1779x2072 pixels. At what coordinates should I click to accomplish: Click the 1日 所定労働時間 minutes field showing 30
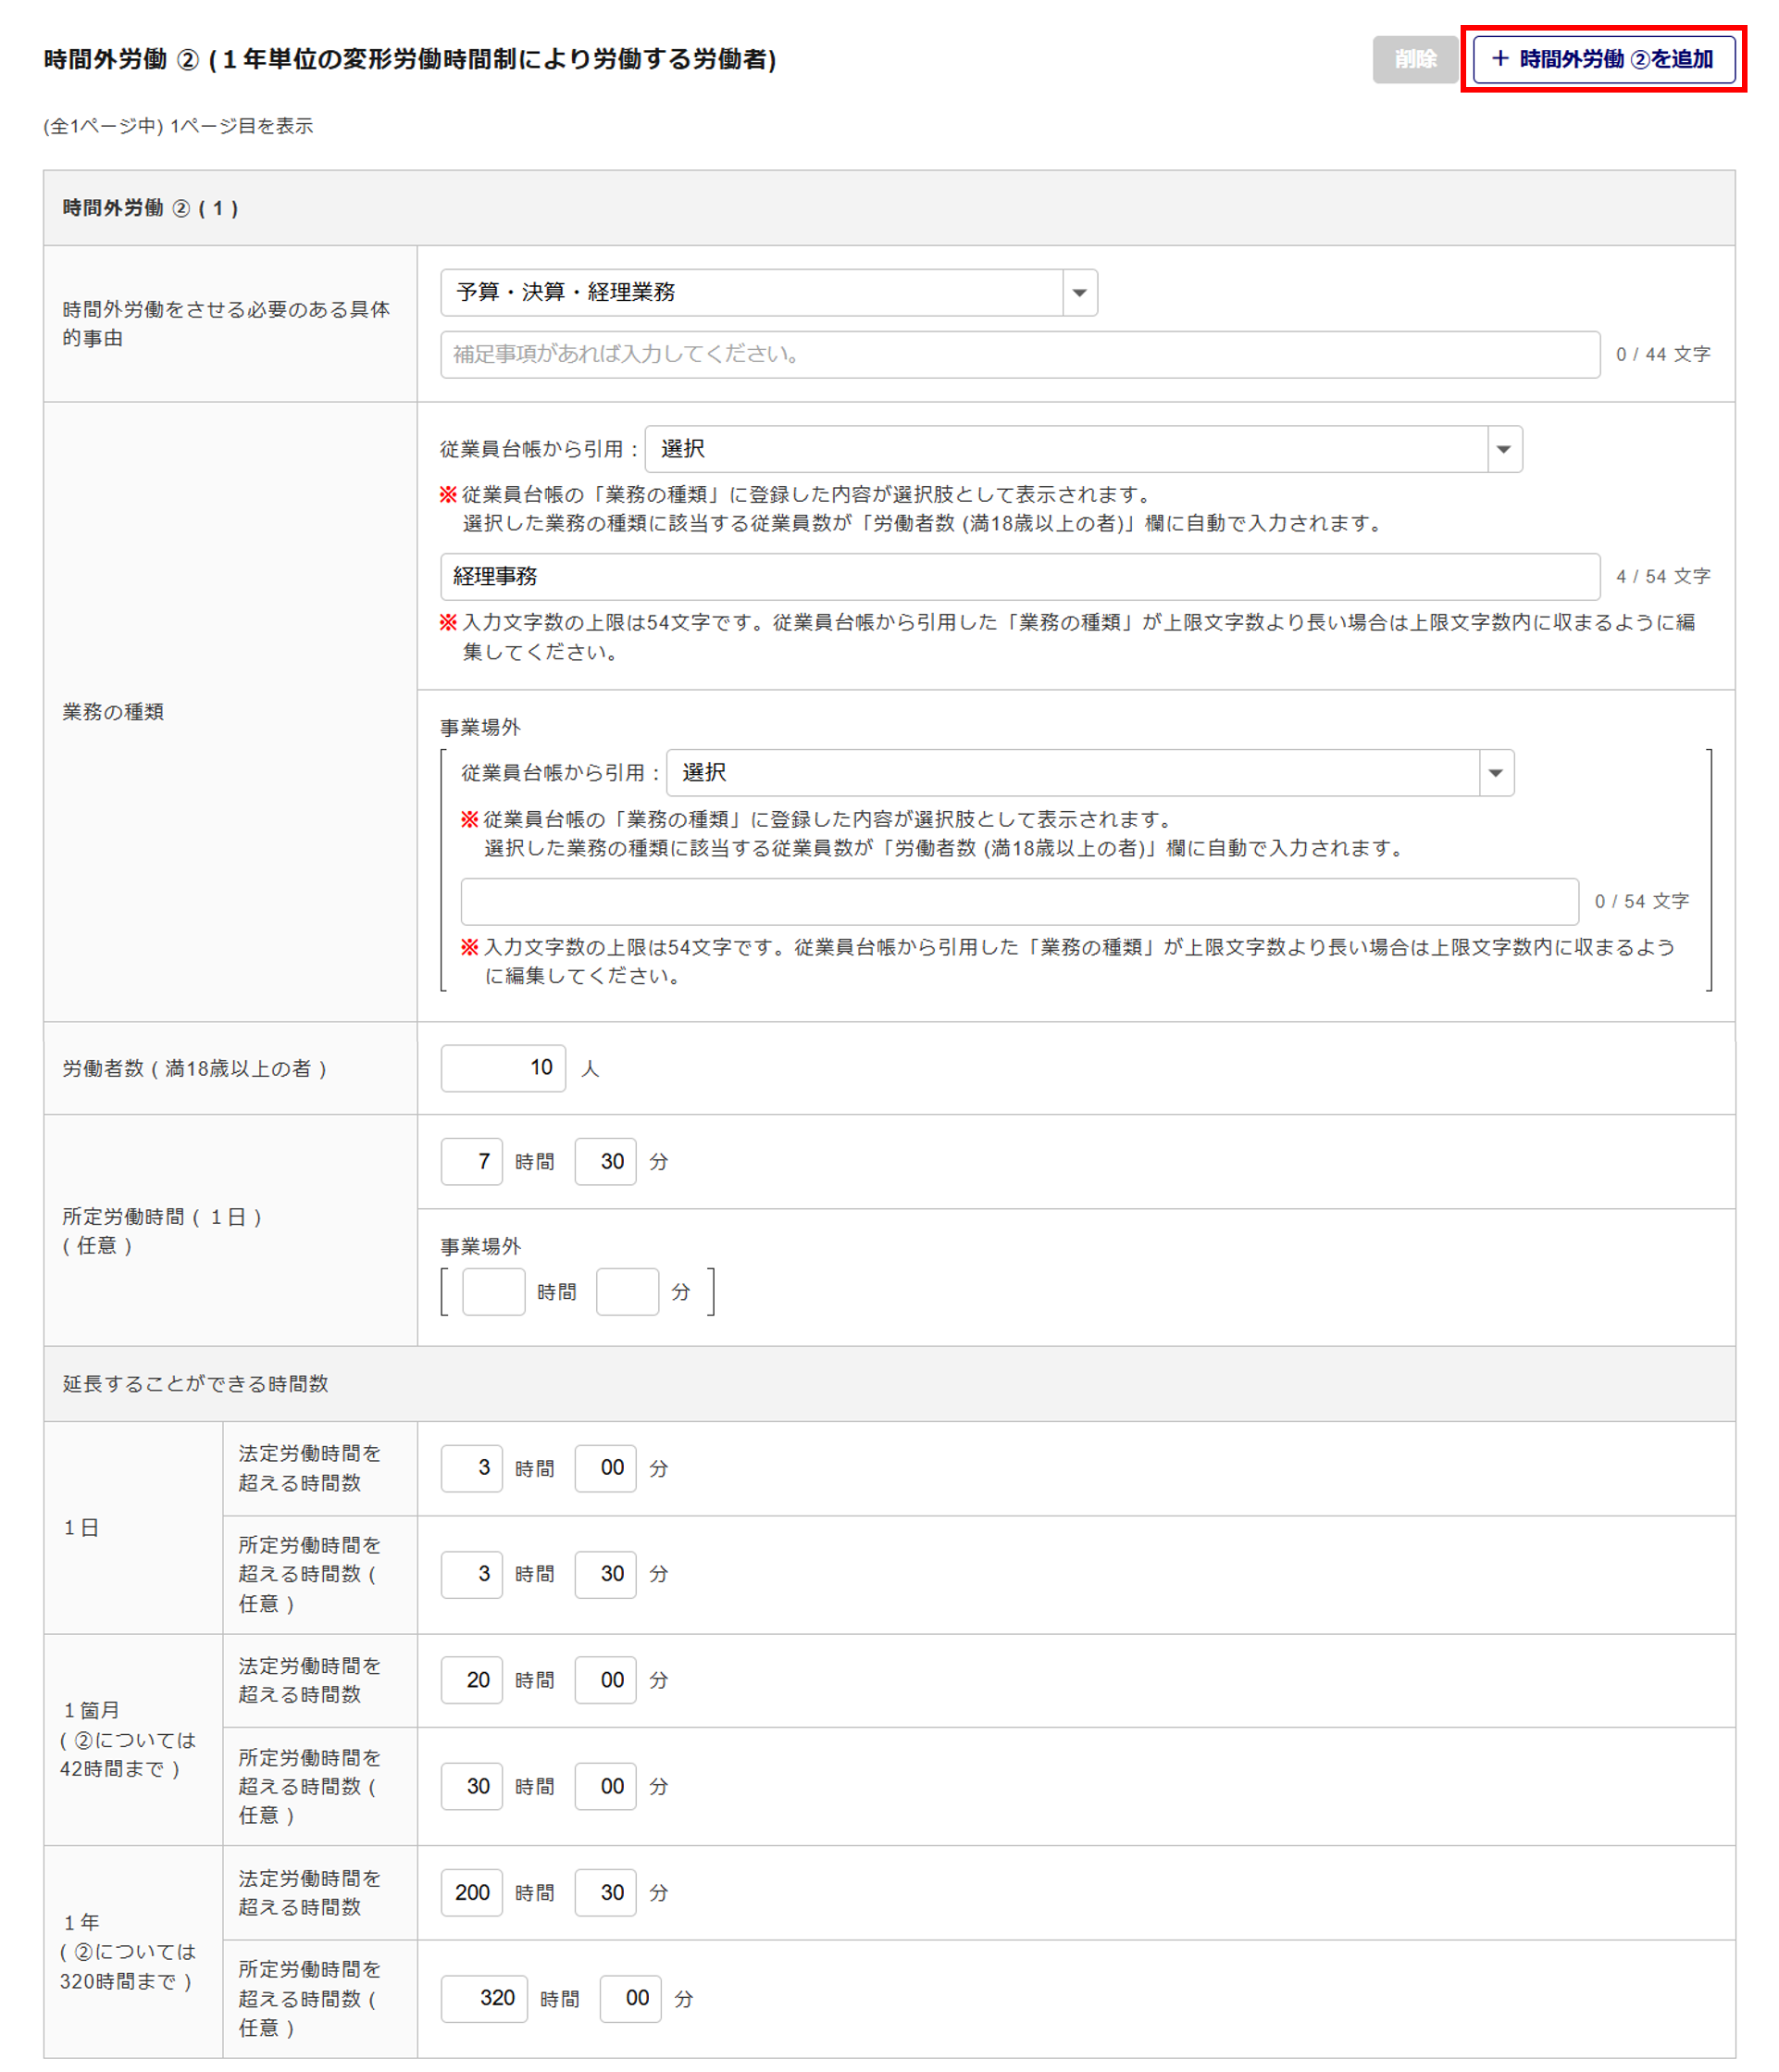tap(605, 1574)
